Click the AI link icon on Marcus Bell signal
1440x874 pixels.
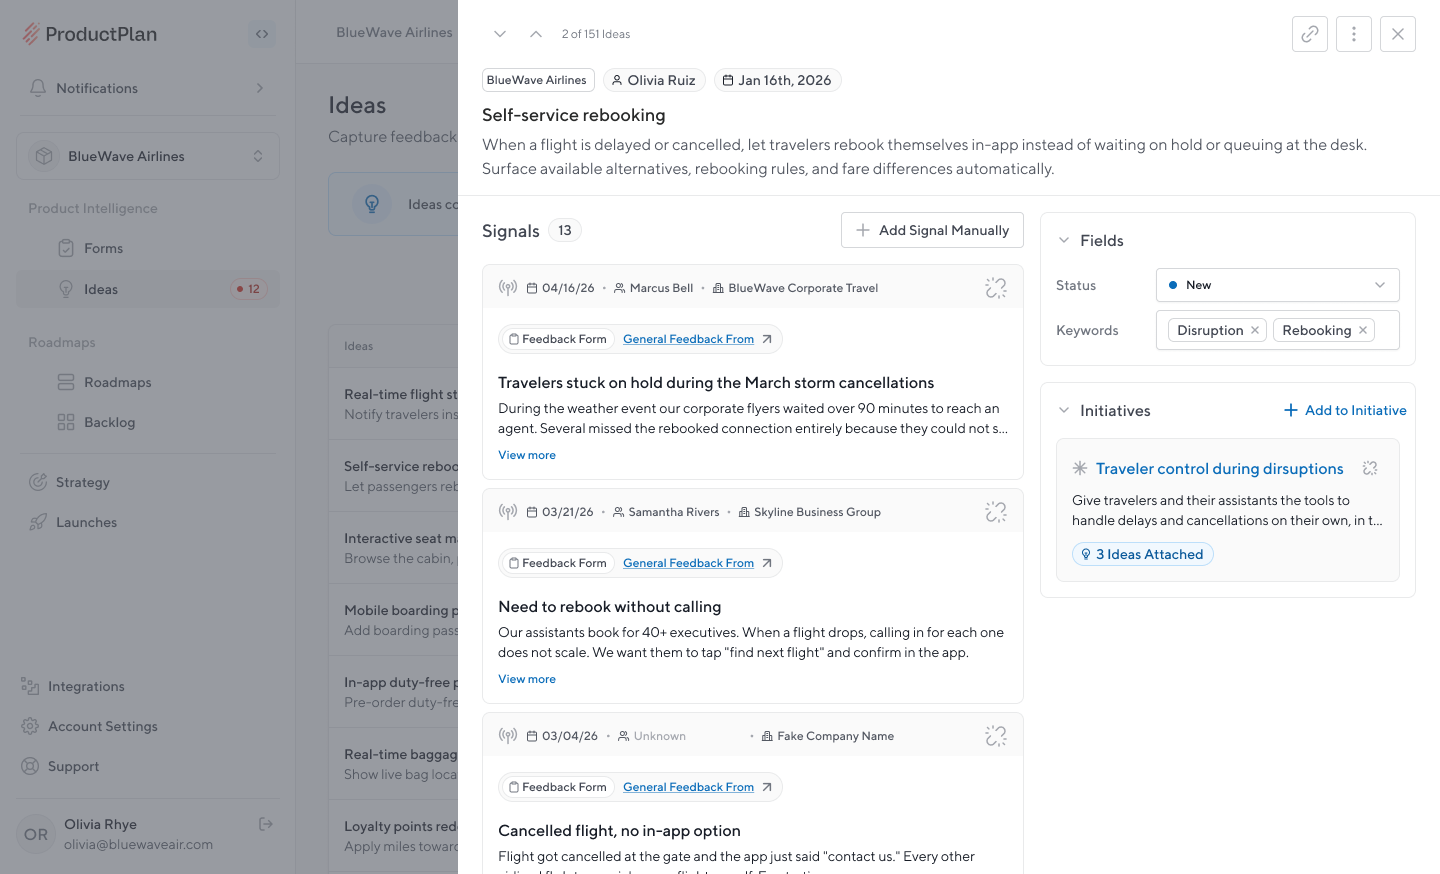996,288
